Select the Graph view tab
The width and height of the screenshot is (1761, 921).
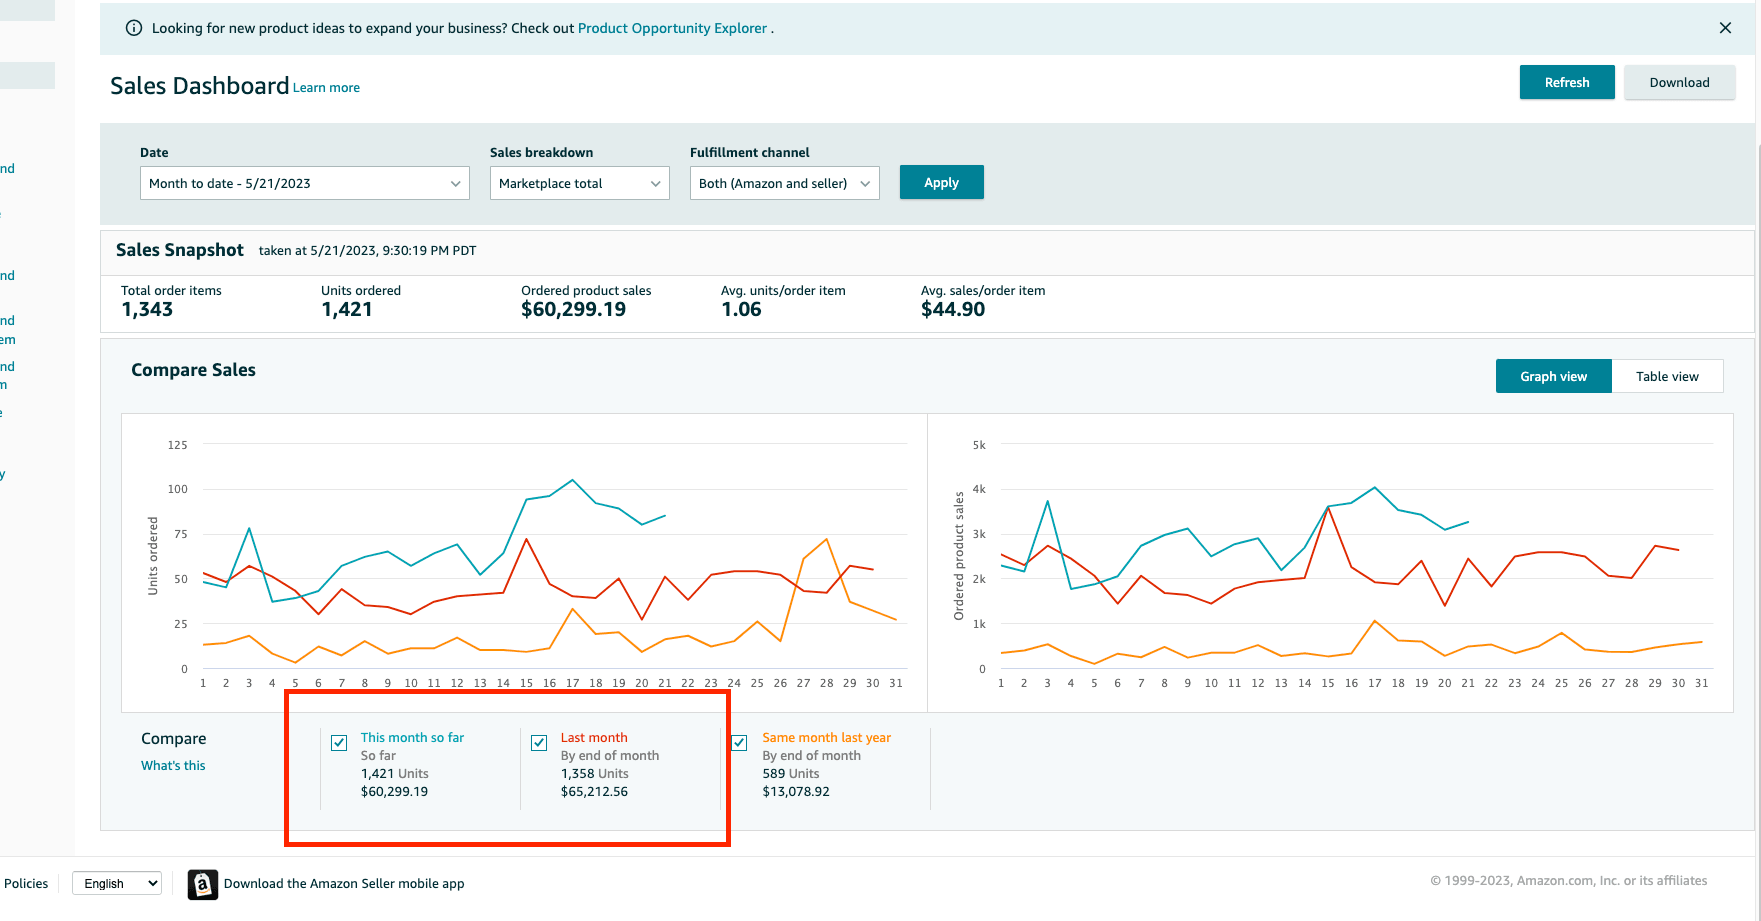pos(1553,376)
